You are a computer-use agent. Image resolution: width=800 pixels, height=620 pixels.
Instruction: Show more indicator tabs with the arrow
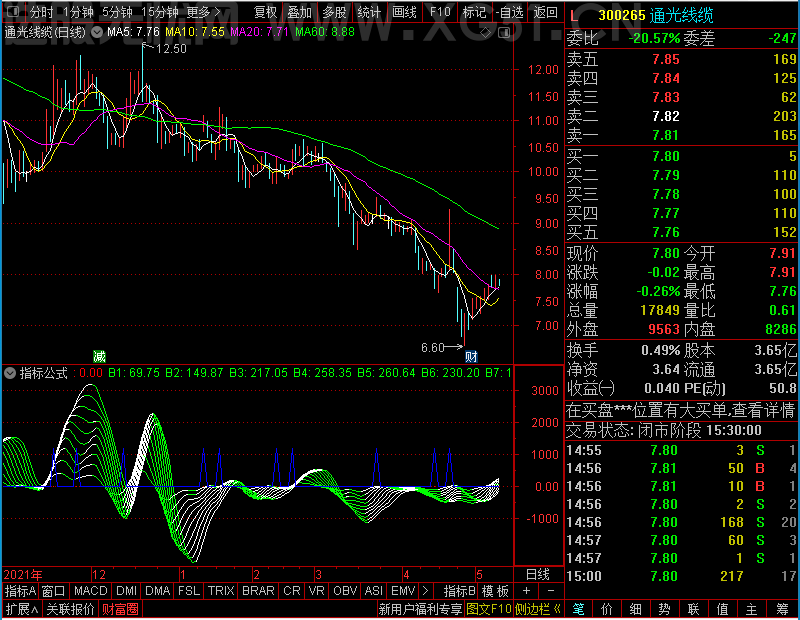(425, 591)
